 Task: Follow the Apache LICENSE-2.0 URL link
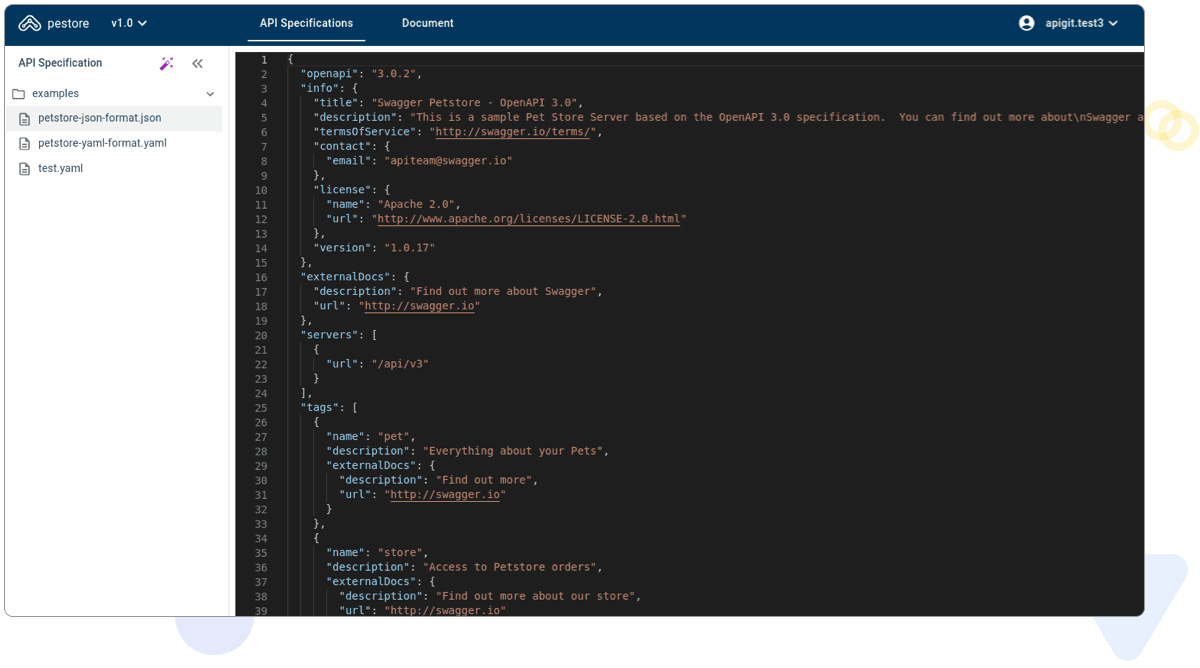coord(529,219)
